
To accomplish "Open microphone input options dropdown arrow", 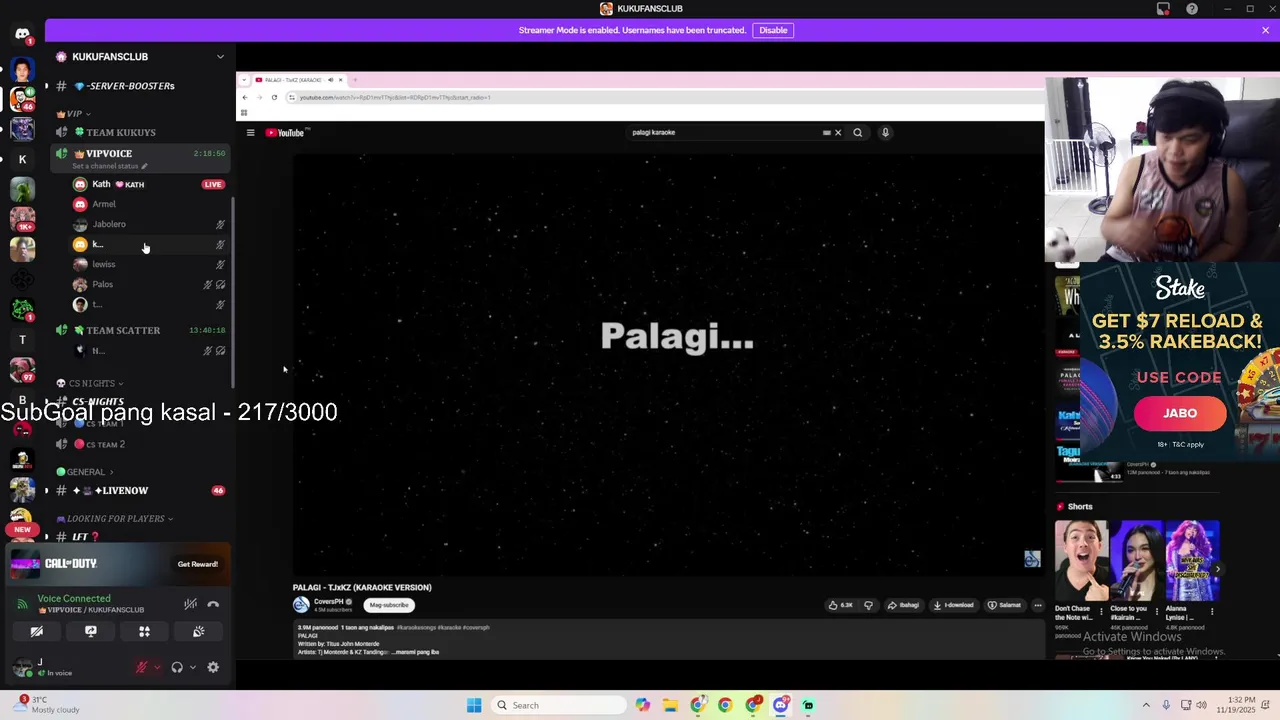I will click(157, 667).
